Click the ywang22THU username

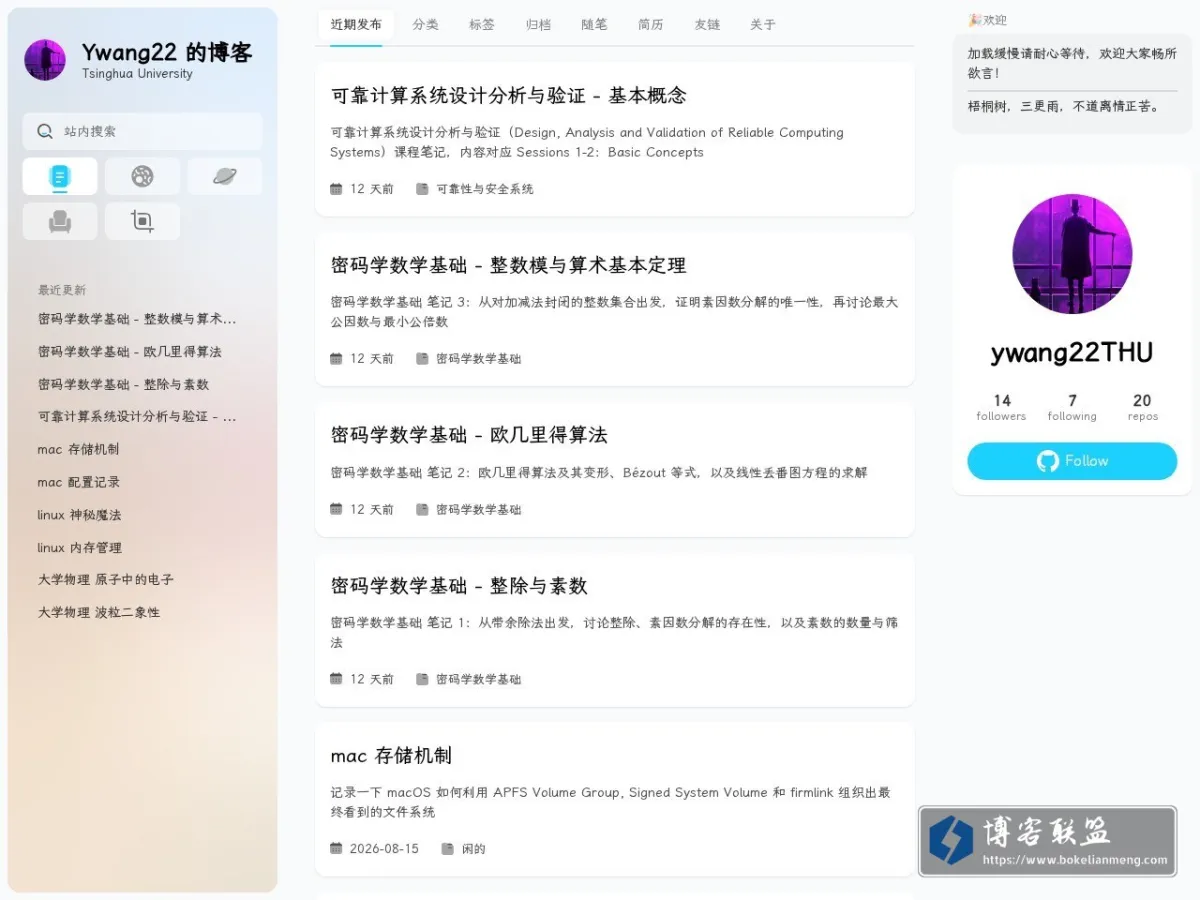1072,352
